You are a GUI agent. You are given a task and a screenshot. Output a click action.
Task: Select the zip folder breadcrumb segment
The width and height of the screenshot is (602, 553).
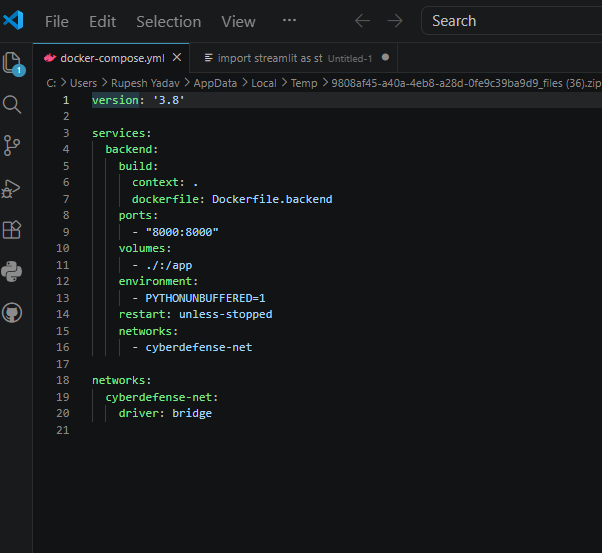click(466, 83)
